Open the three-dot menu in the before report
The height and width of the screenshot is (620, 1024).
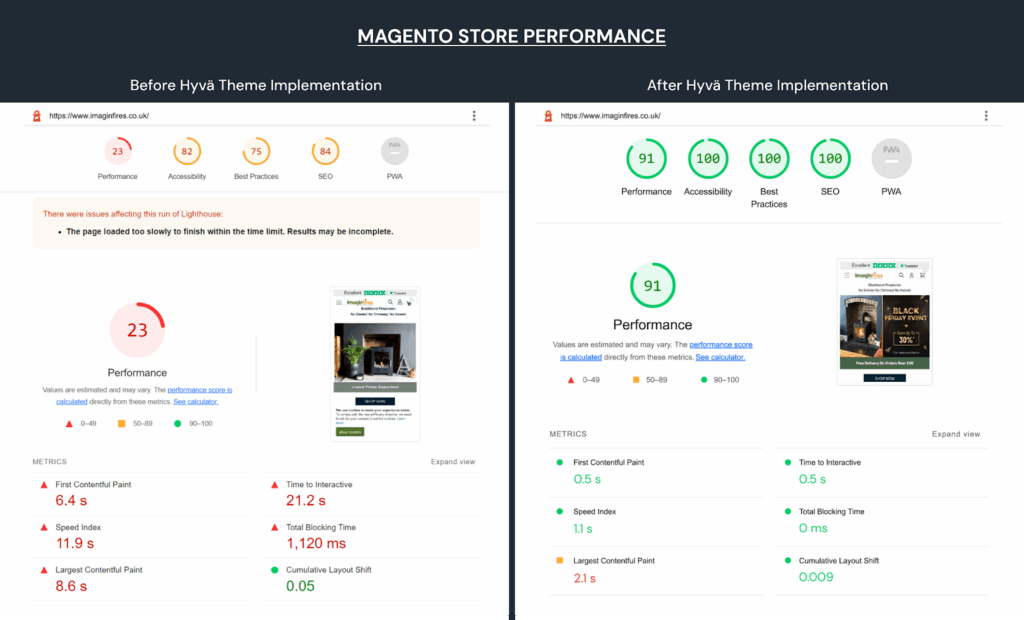click(474, 116)
